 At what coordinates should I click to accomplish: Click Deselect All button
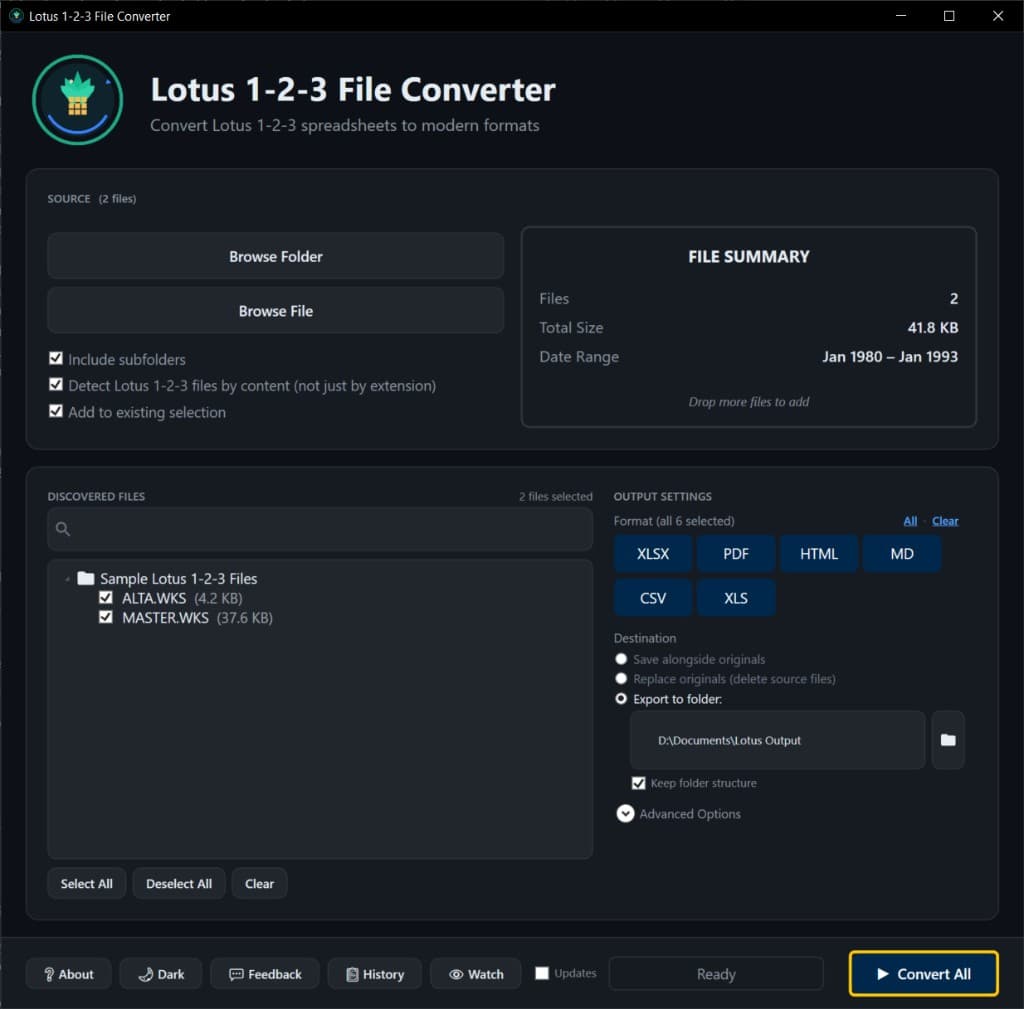(x=179, y=884)
